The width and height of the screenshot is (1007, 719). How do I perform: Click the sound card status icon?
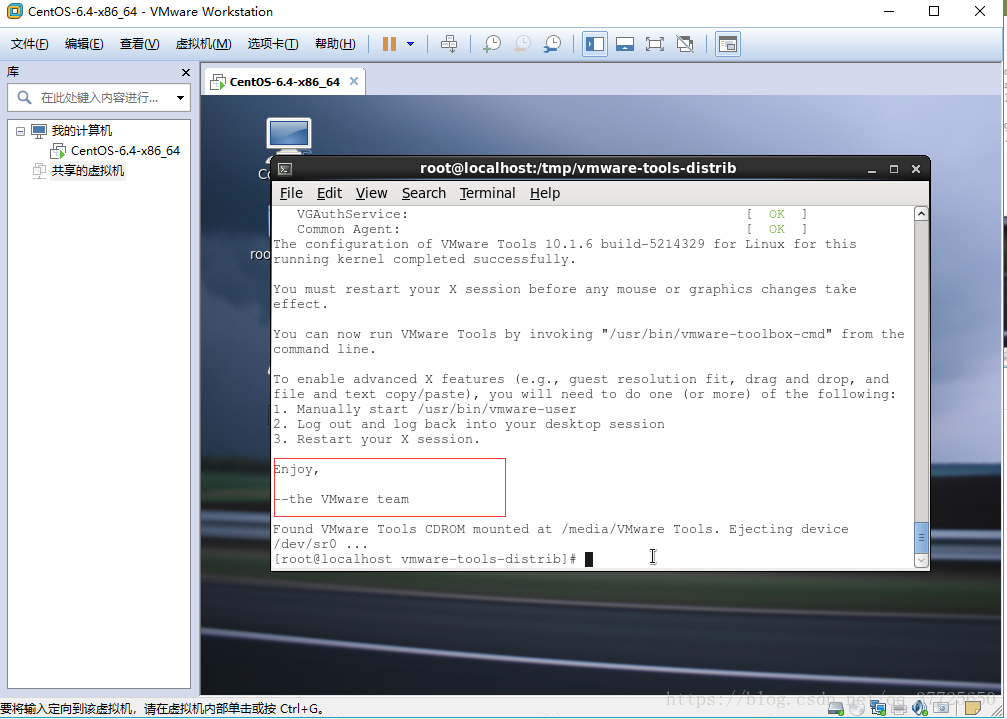pyautogui.click(x=920, y=708)
